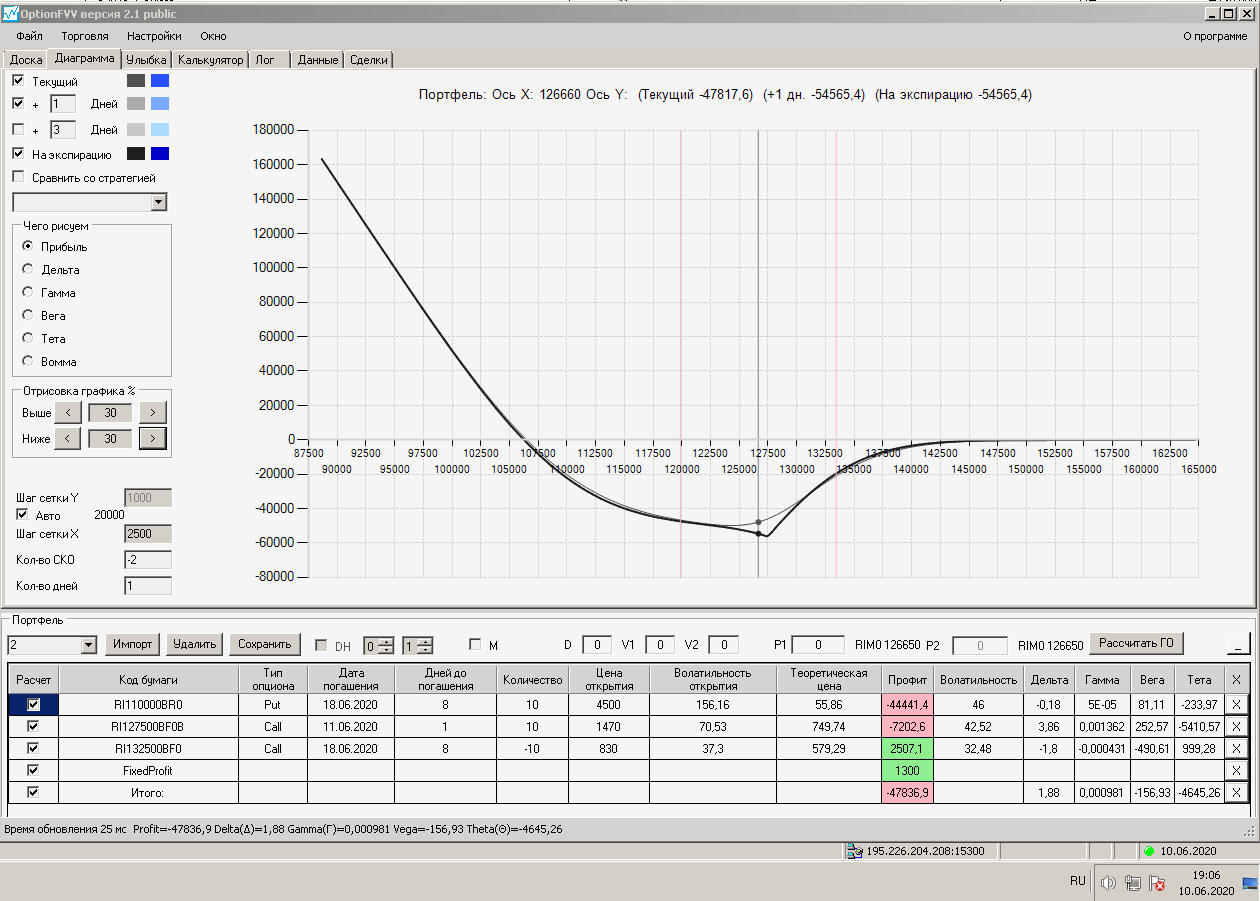Uncheck Расчет for RI127500BF0B row
The image size is (1260, 901).
click(33, 726)
